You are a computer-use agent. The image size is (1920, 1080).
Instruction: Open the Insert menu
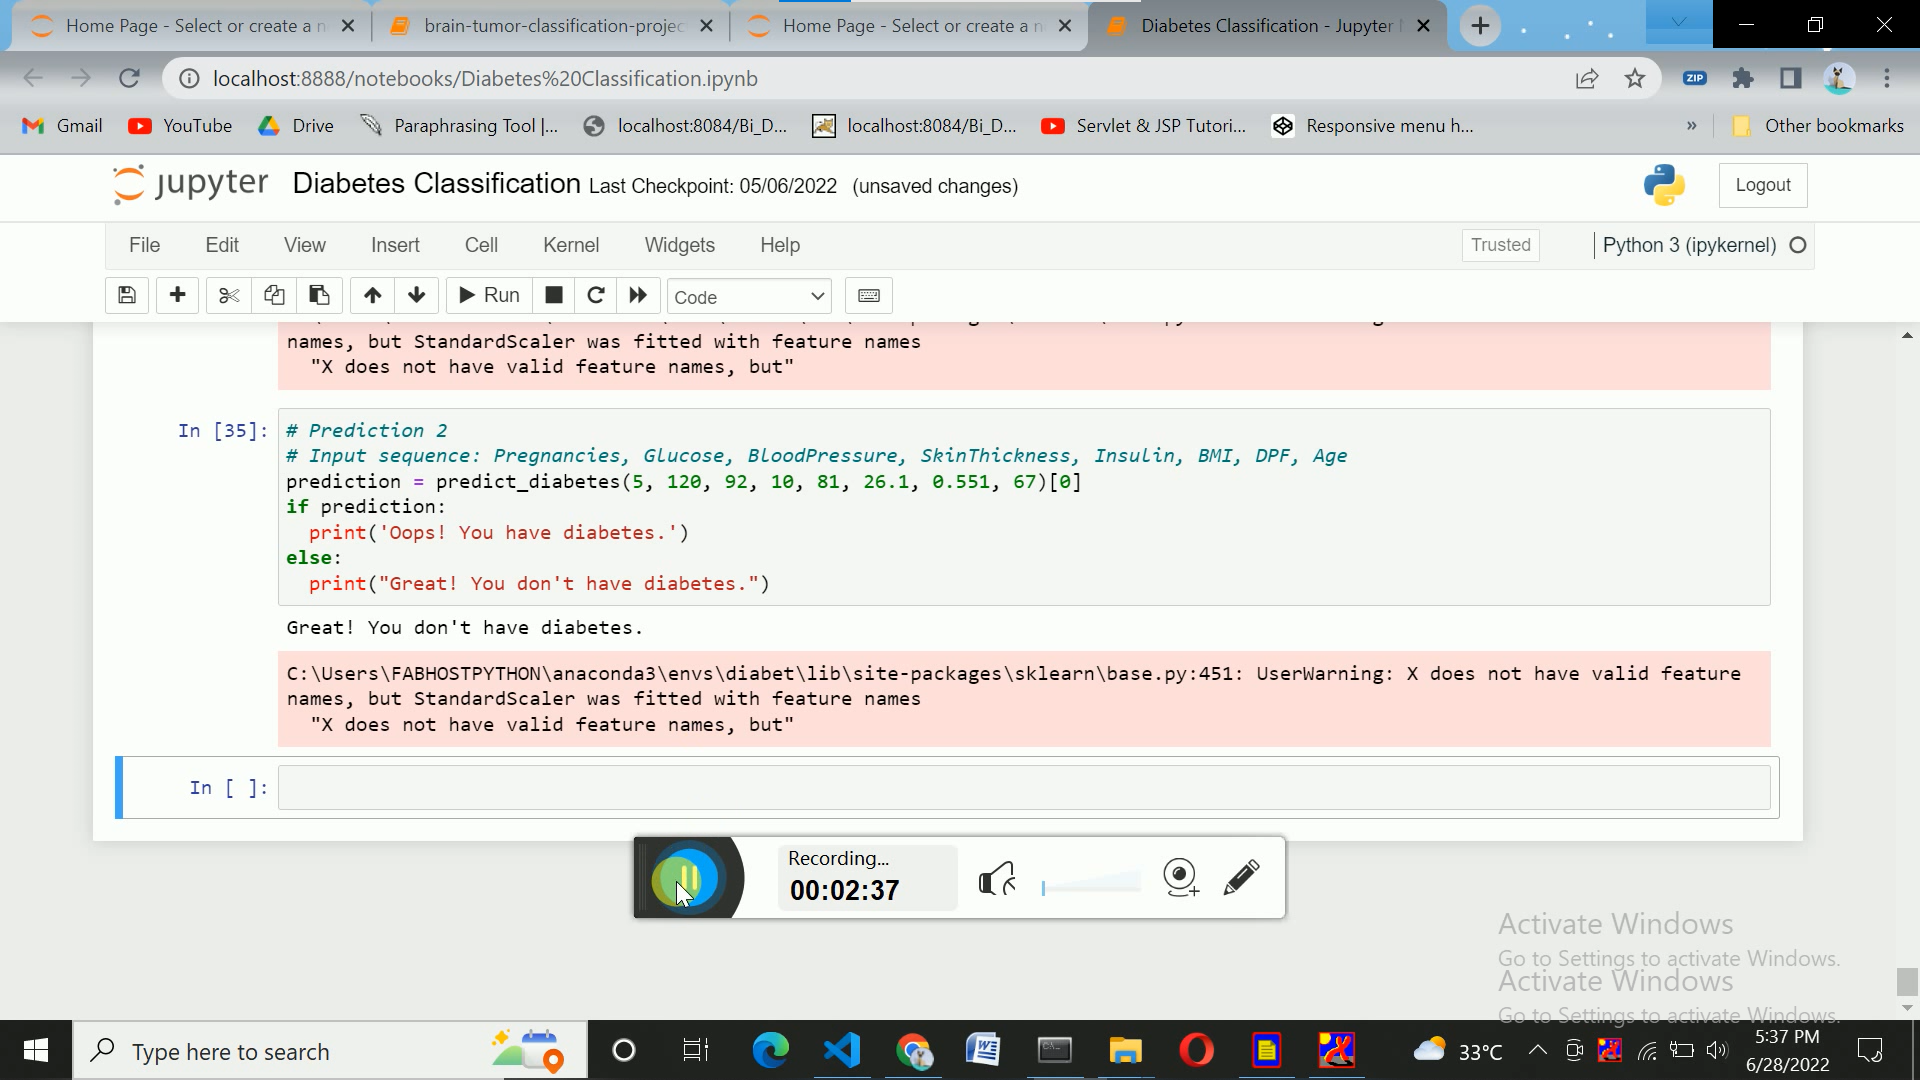pos(395,245)
